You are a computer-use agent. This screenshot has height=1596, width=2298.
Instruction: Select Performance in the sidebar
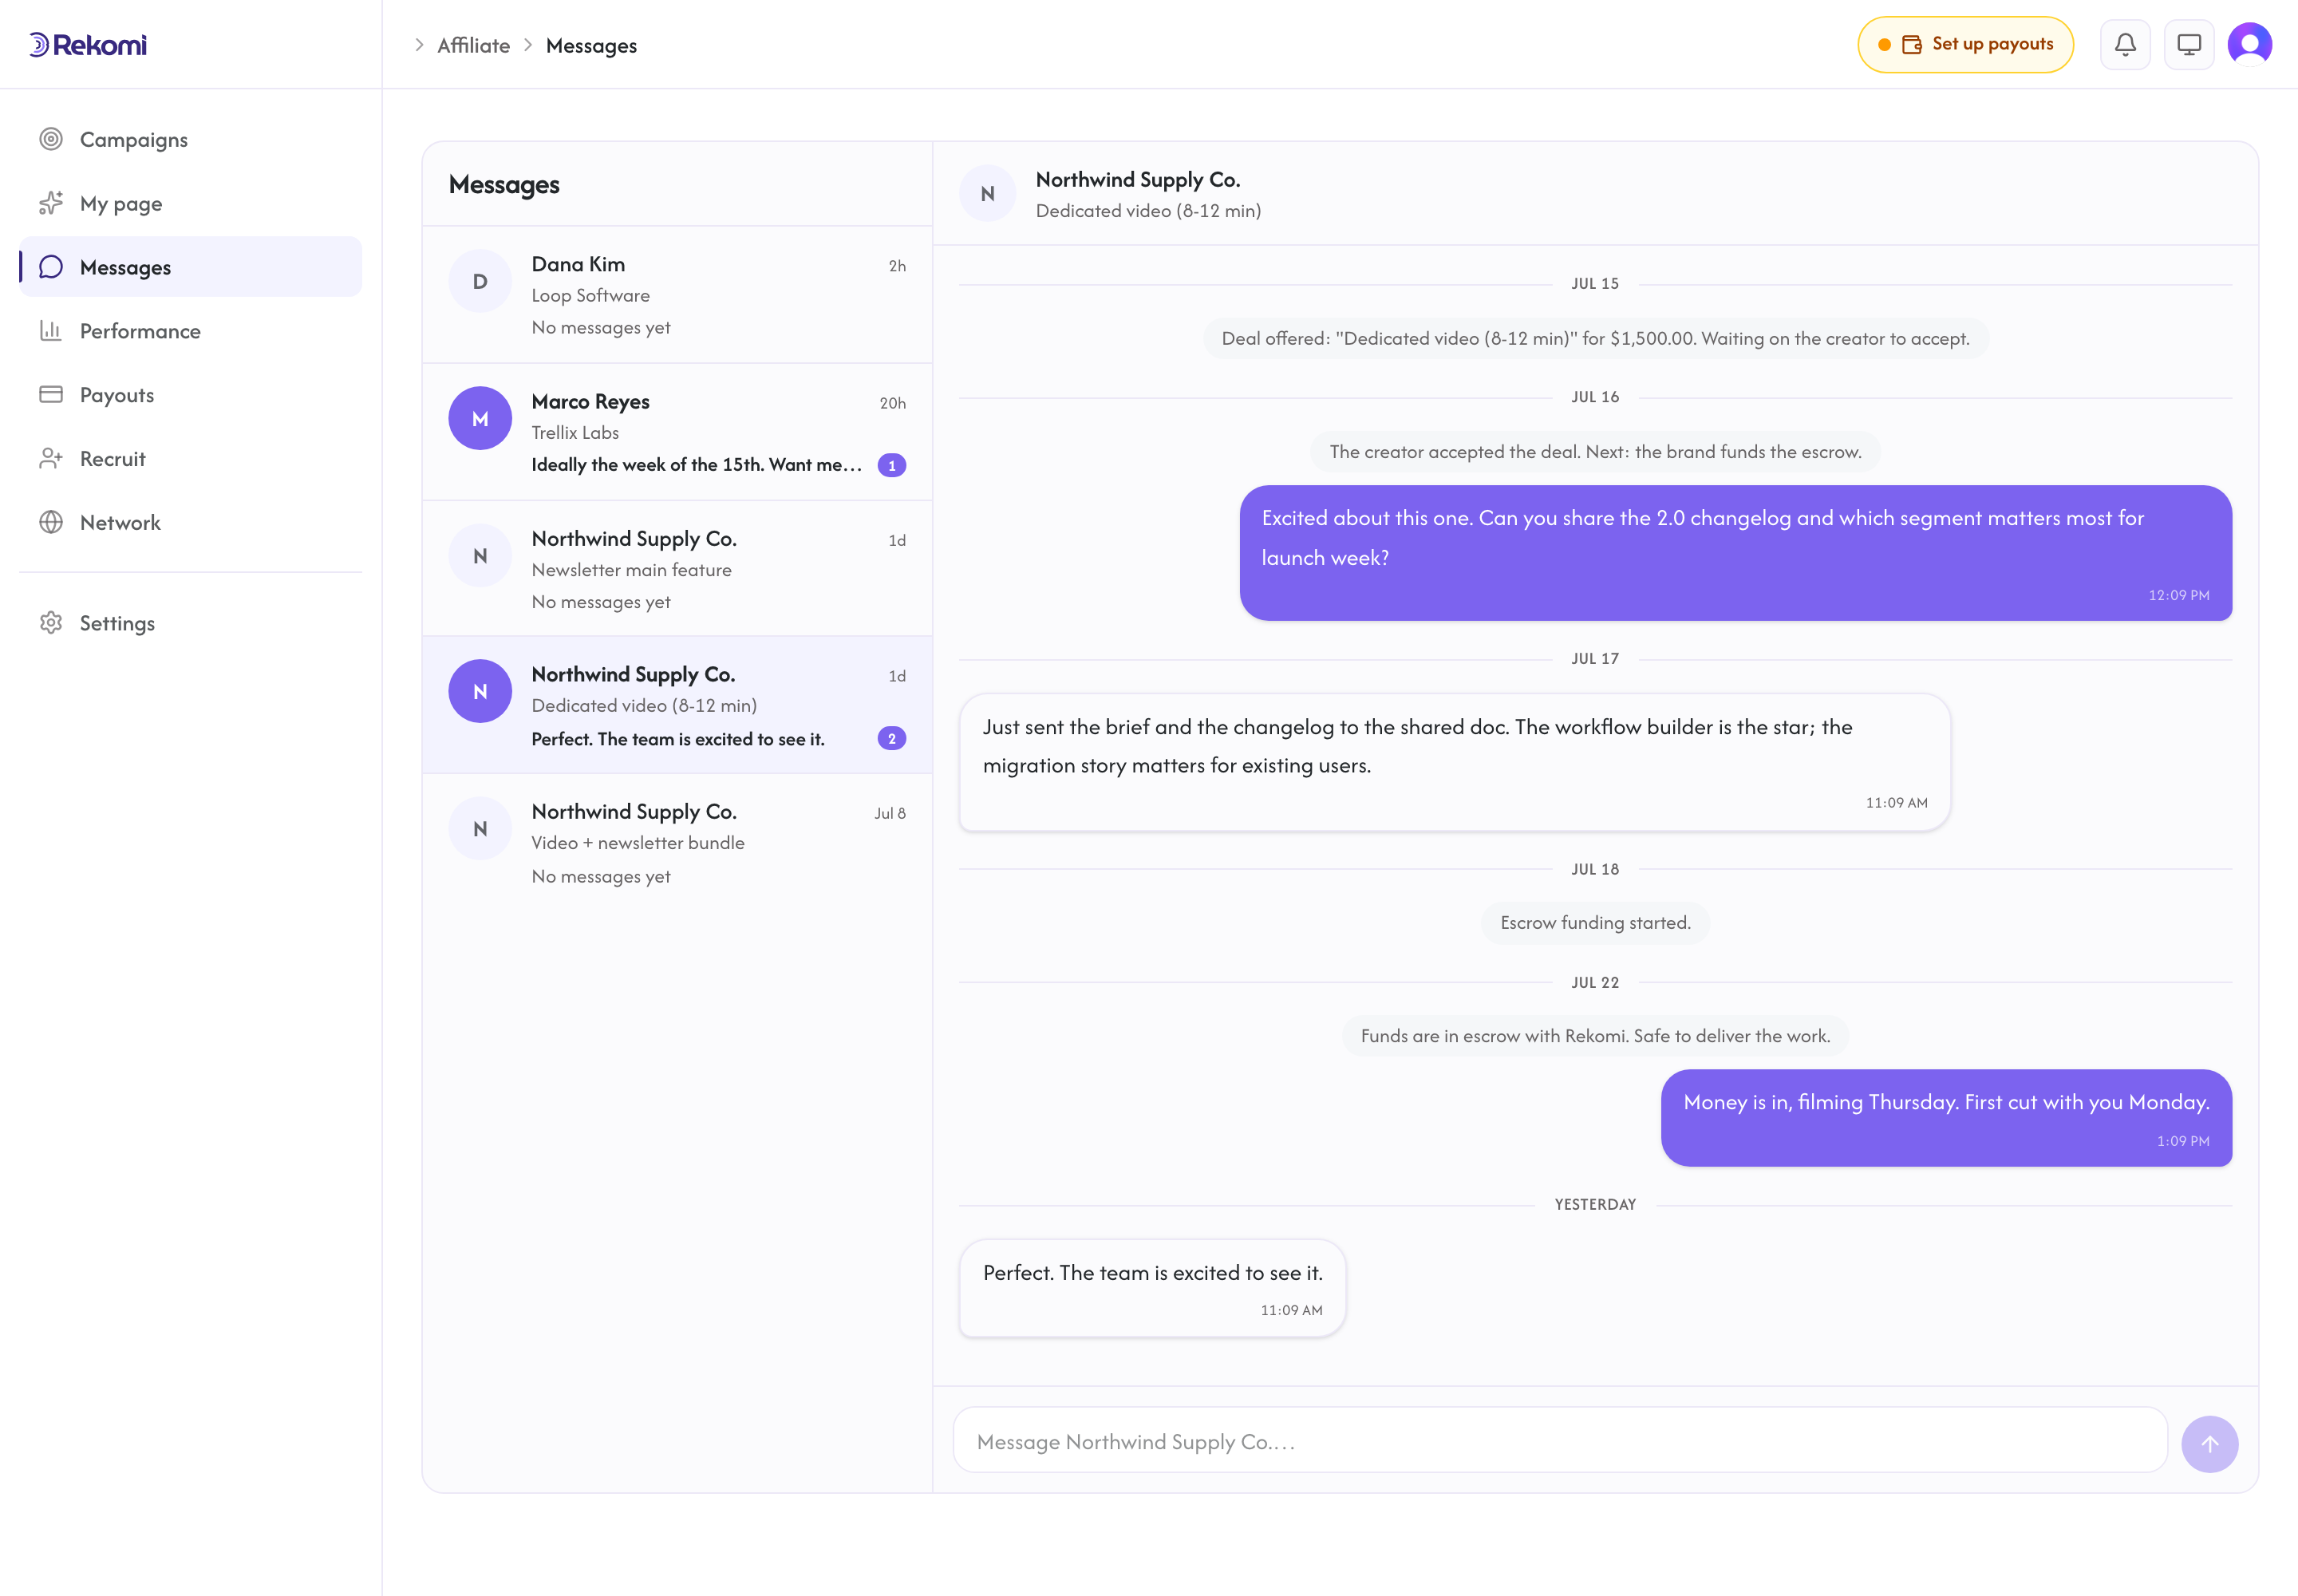click(190, 330)
